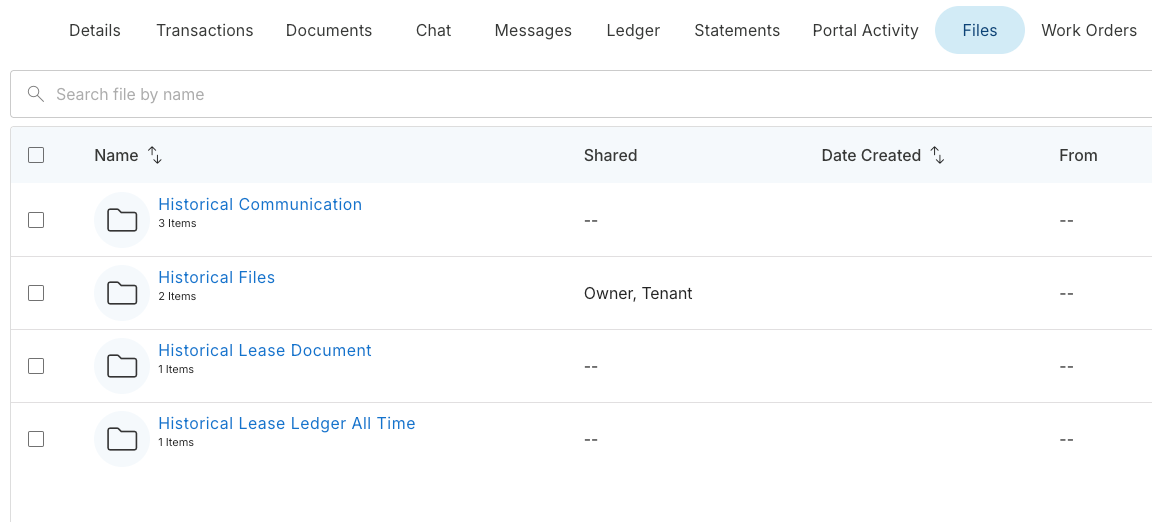Viewport: 1152px width, 522px height.
Task: Click the '2 Items' count text
Action: [x=177, y=296]
